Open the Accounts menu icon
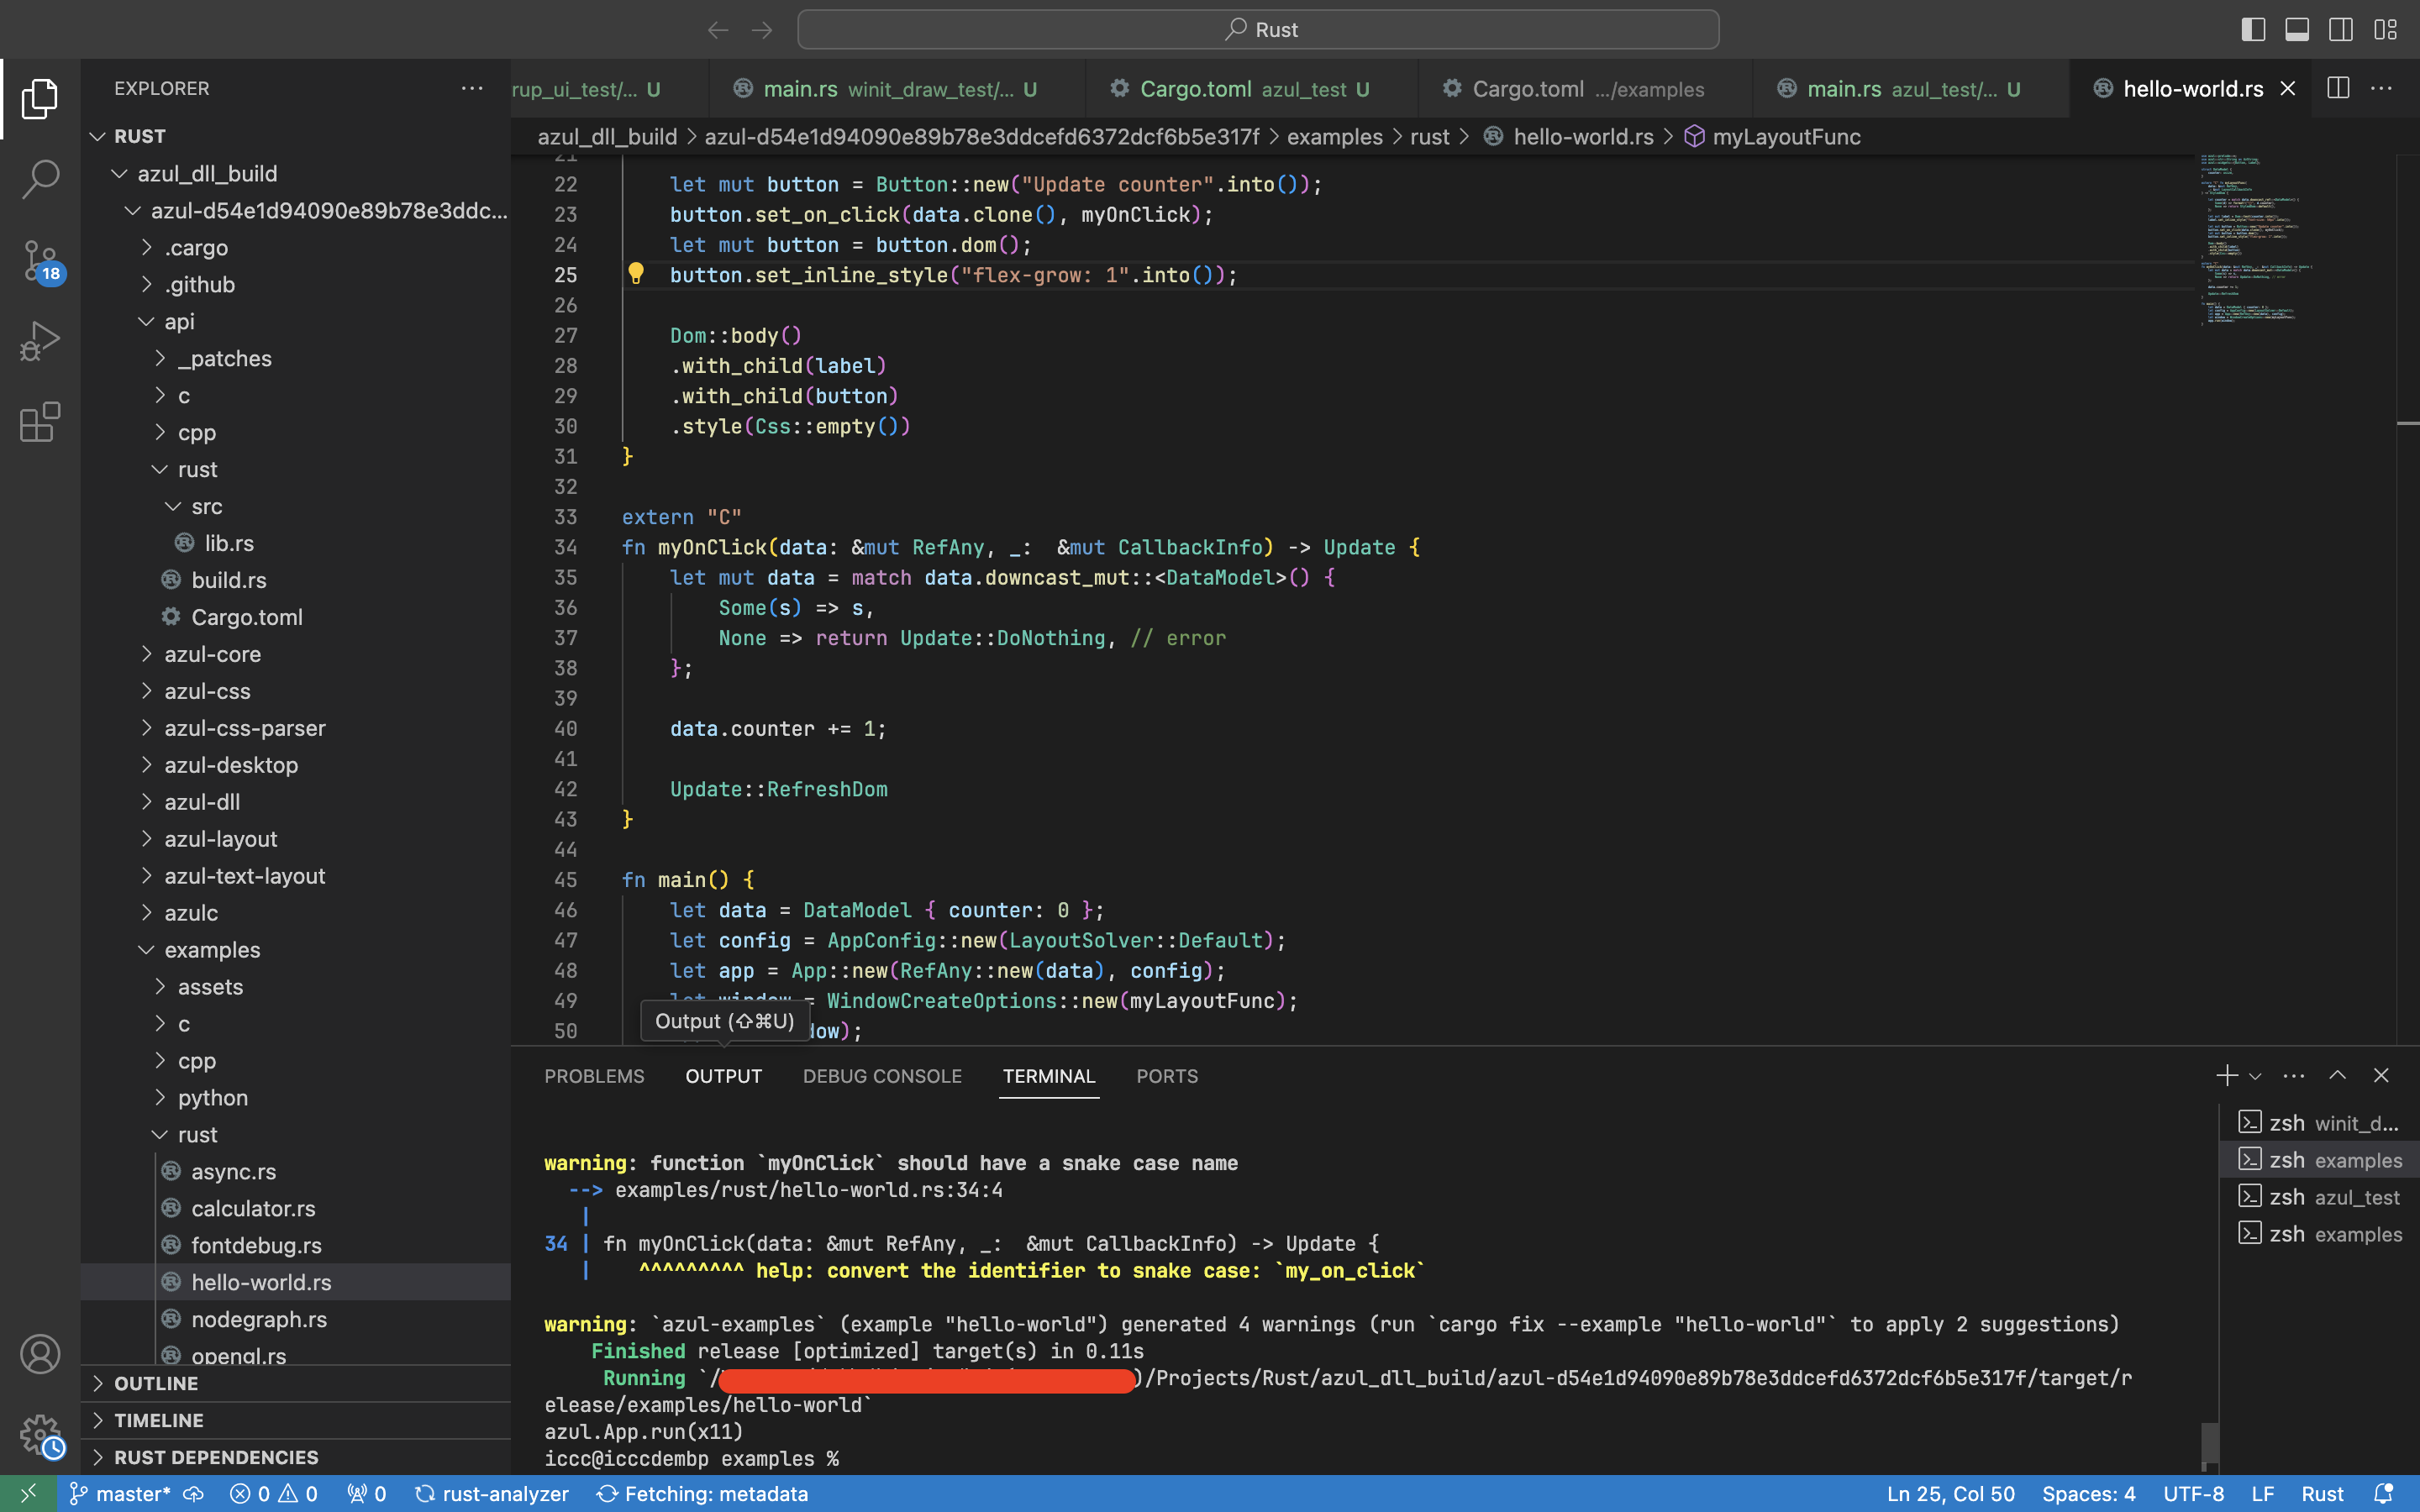Image resolution: width=2420 pixels, height=1512 pixels. pos(40,1354)
